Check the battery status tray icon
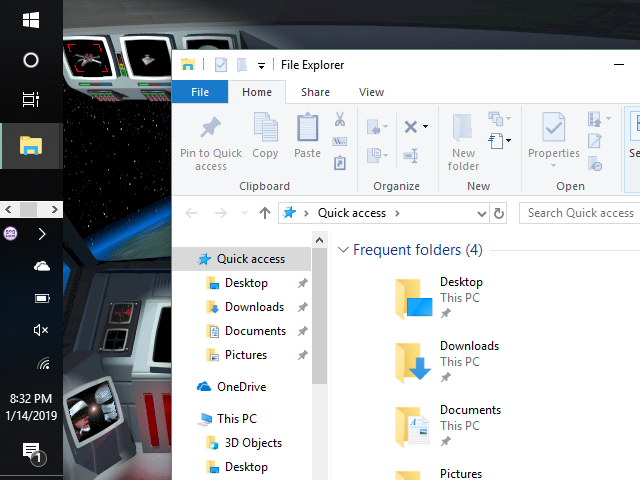Viewport: 640px width, 480px height. pyautogui.click(x=42, y=298)
